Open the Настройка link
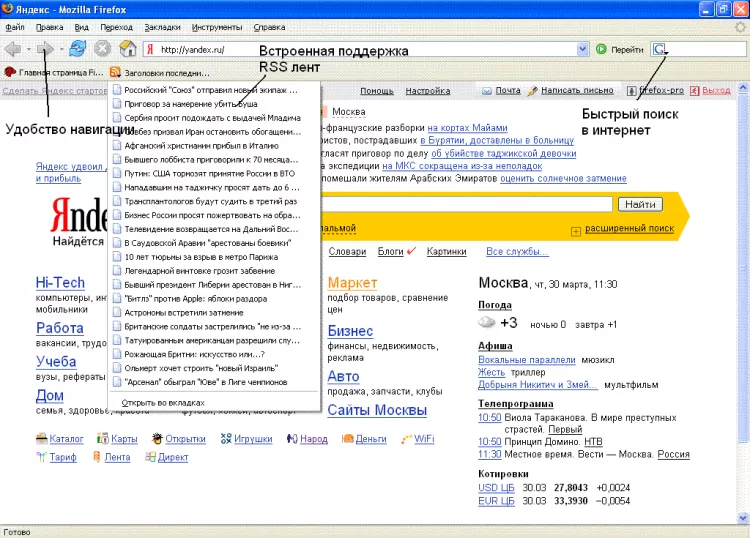The image size is (750, 538). (428, 90)
